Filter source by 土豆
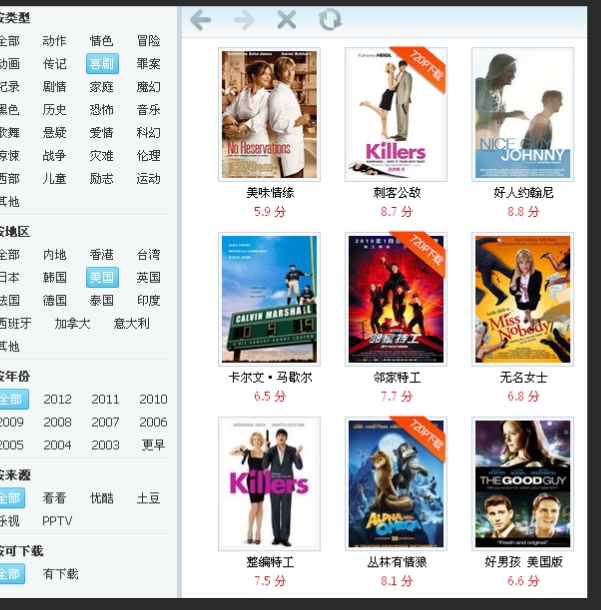This screenshot has width=601, height=610. pyautogui.click(x=149, y=498)
